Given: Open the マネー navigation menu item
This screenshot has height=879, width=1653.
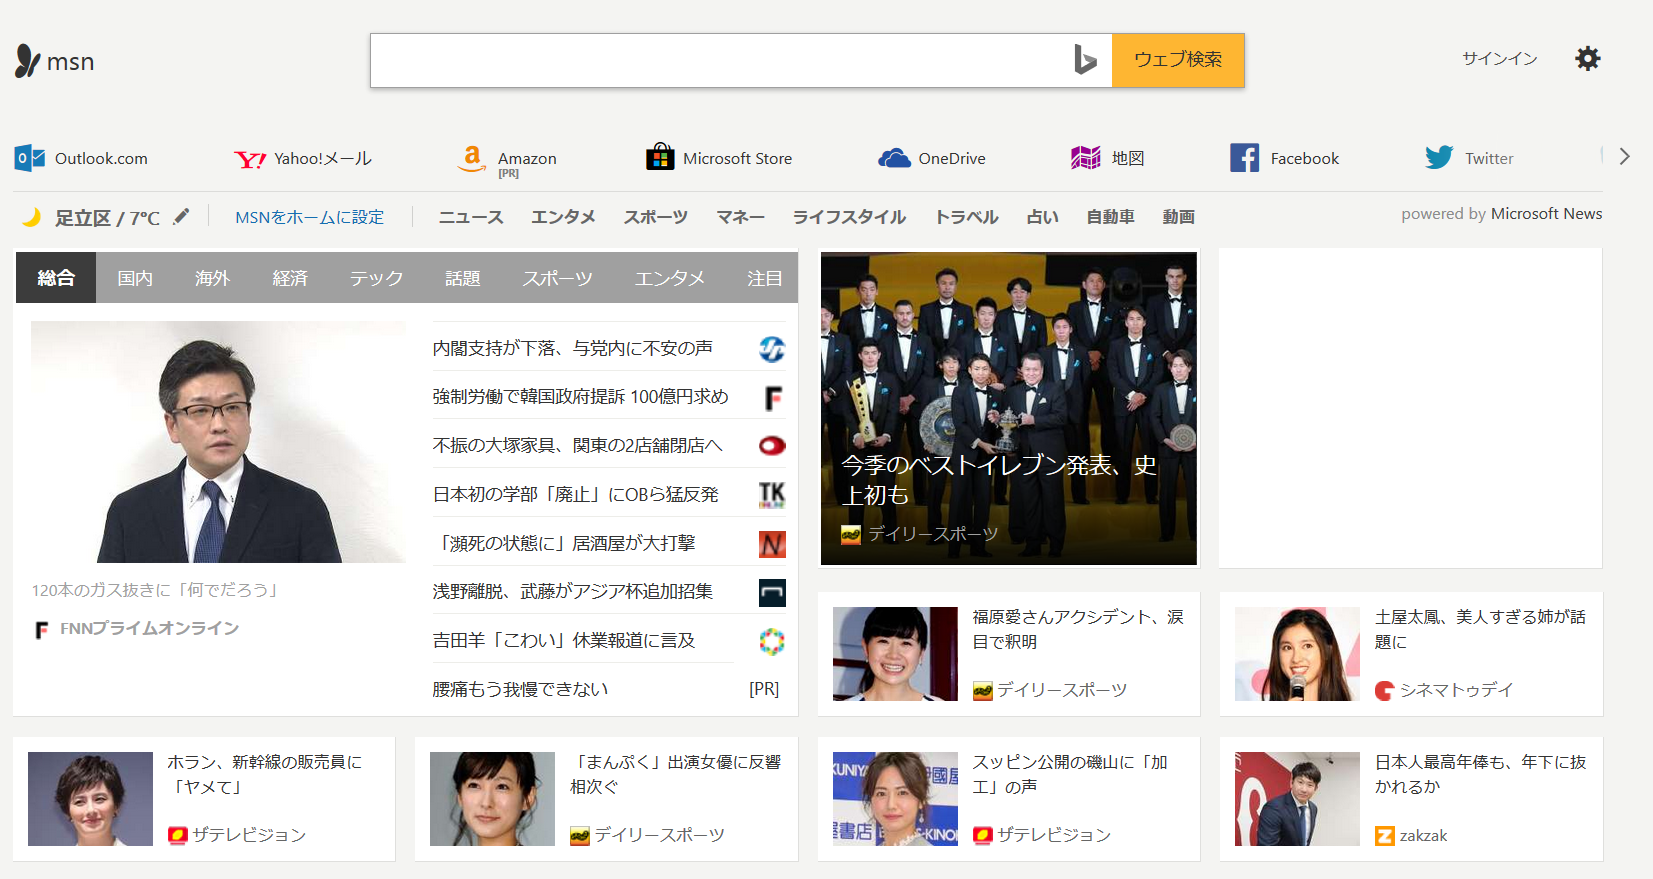Looking at the screenshot, I should pos(740,217).
